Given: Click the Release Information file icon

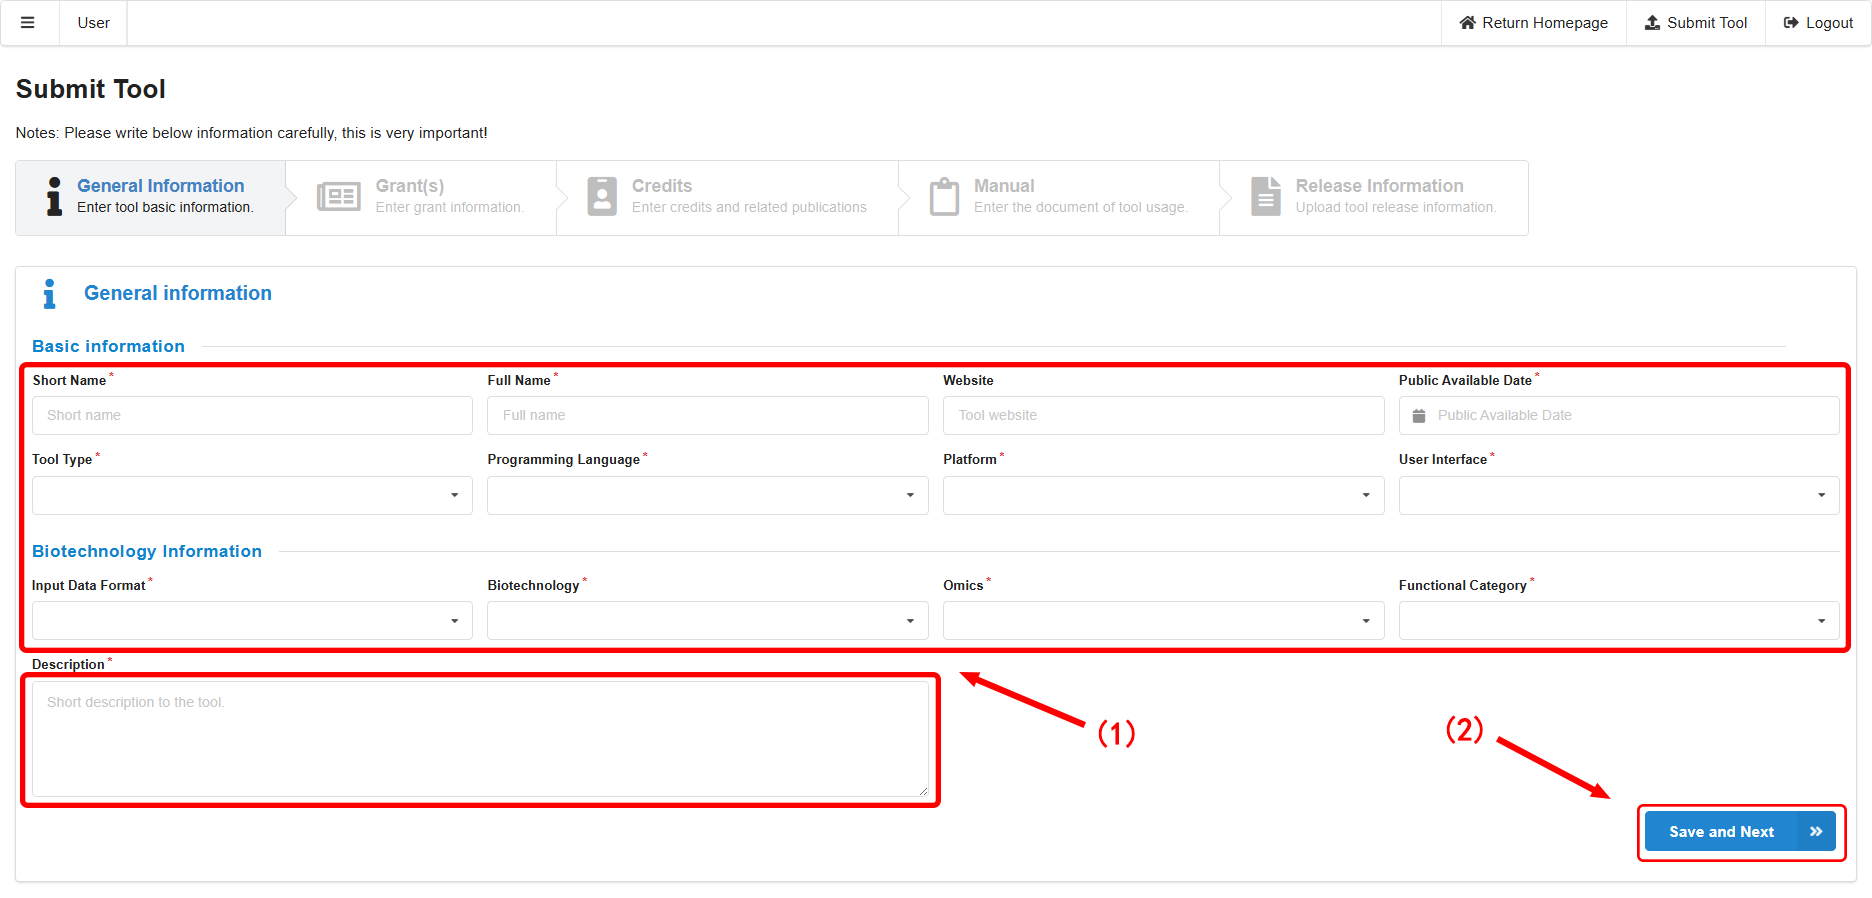Looking at the screenshot, I should (x=1266, y=197).
